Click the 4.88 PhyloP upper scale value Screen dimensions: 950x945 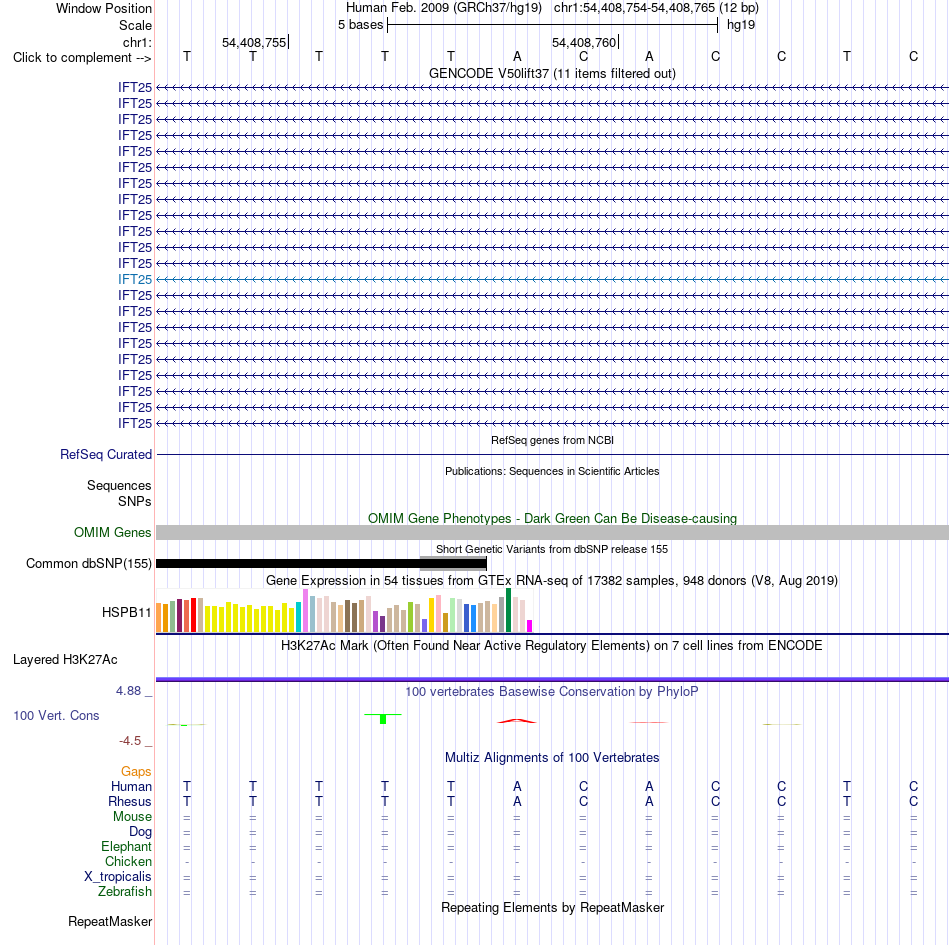(128, 691)
